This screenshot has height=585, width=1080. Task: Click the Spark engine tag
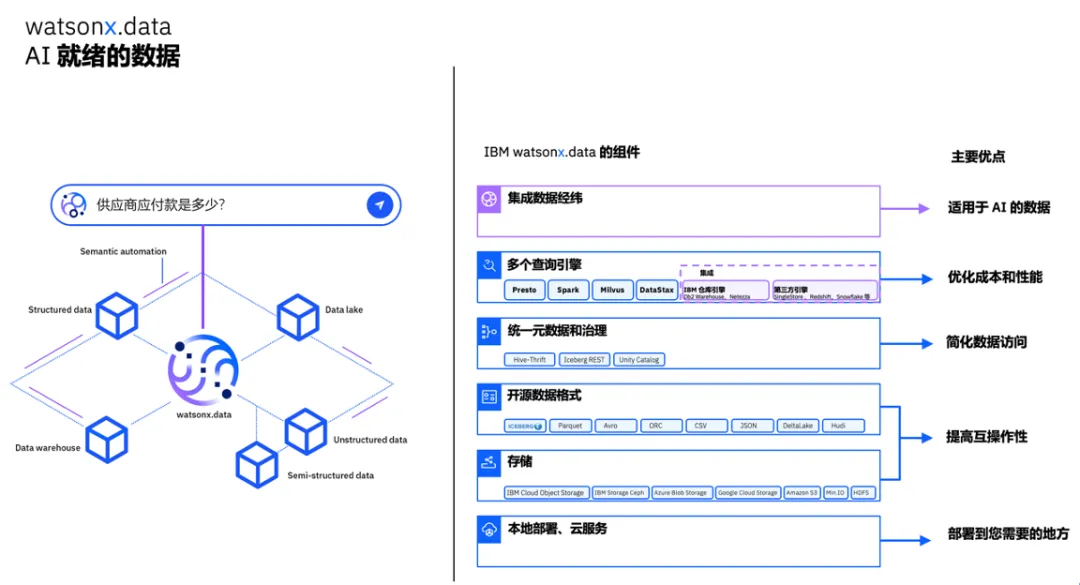[x=568, y=290]
